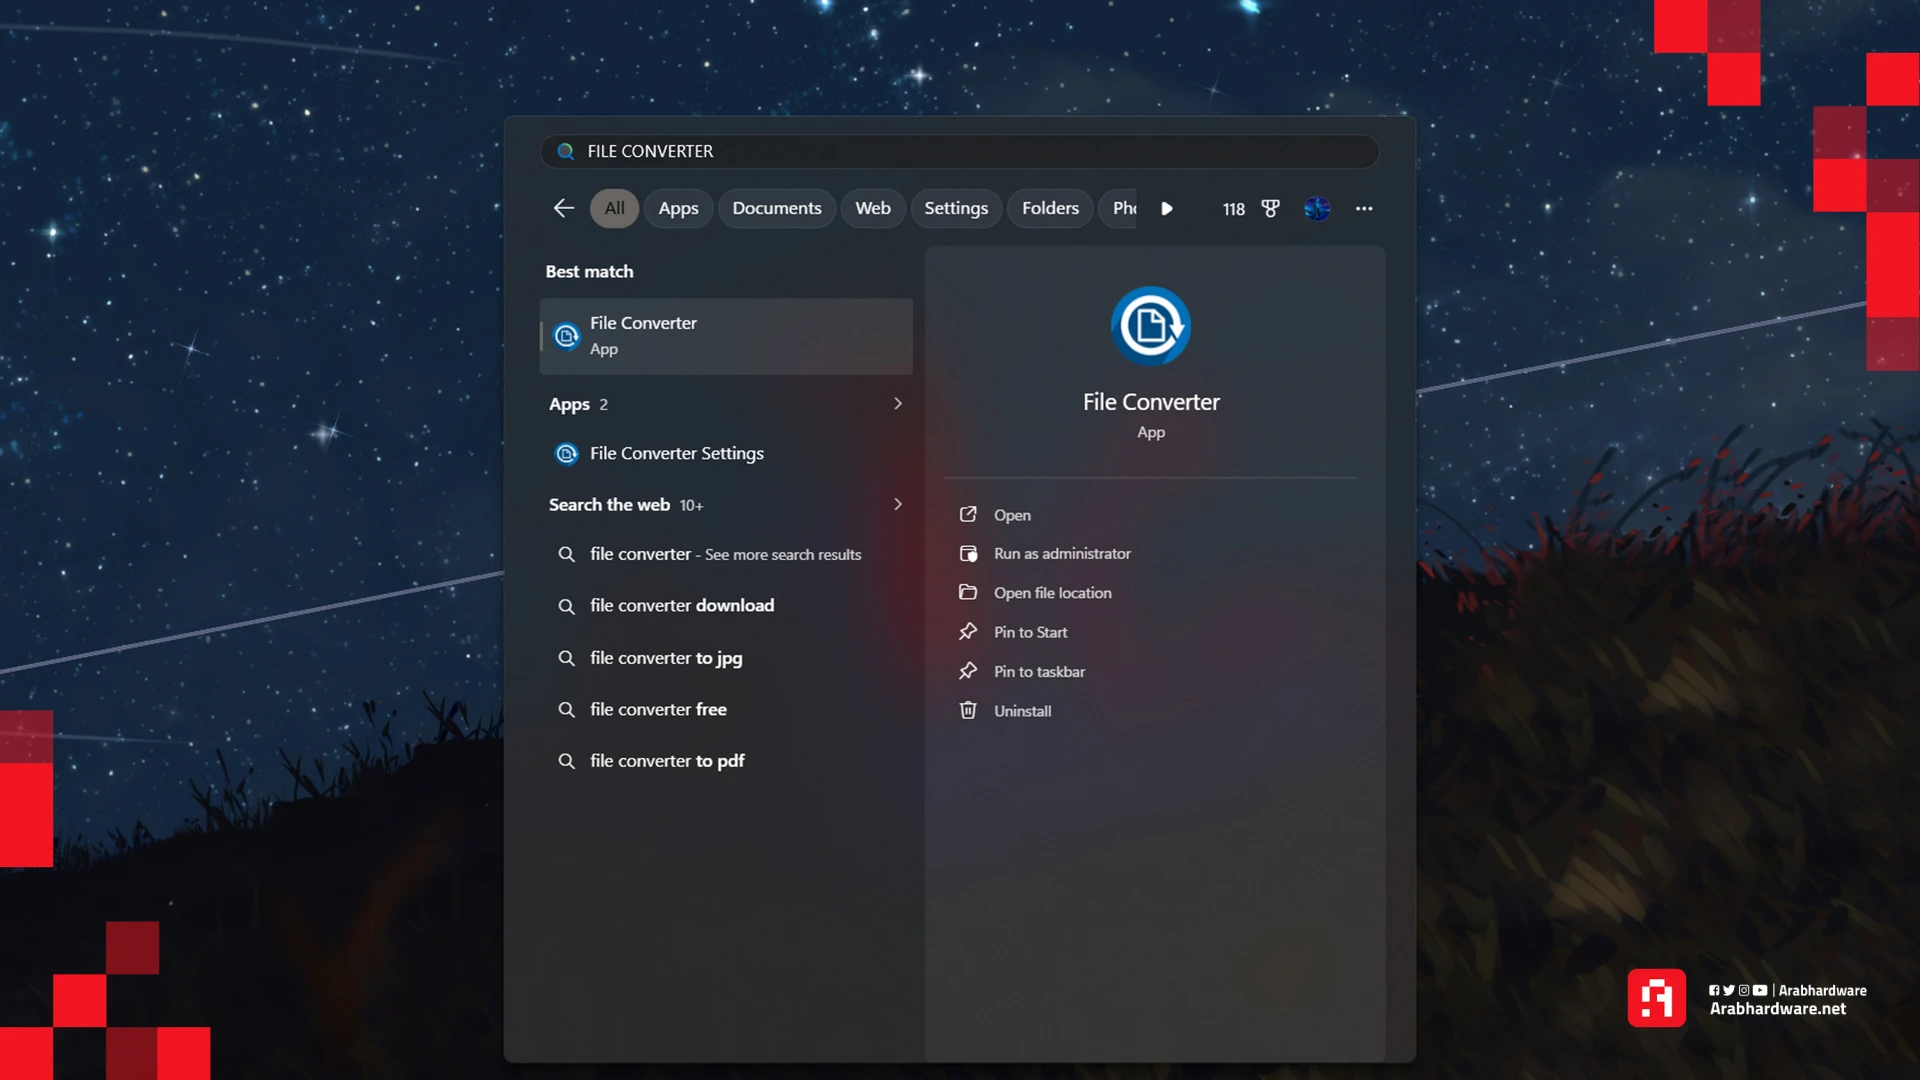Click the Uninstall trash icon
This screenshot has width=1920, height=1080.
[x=968, y=710]
